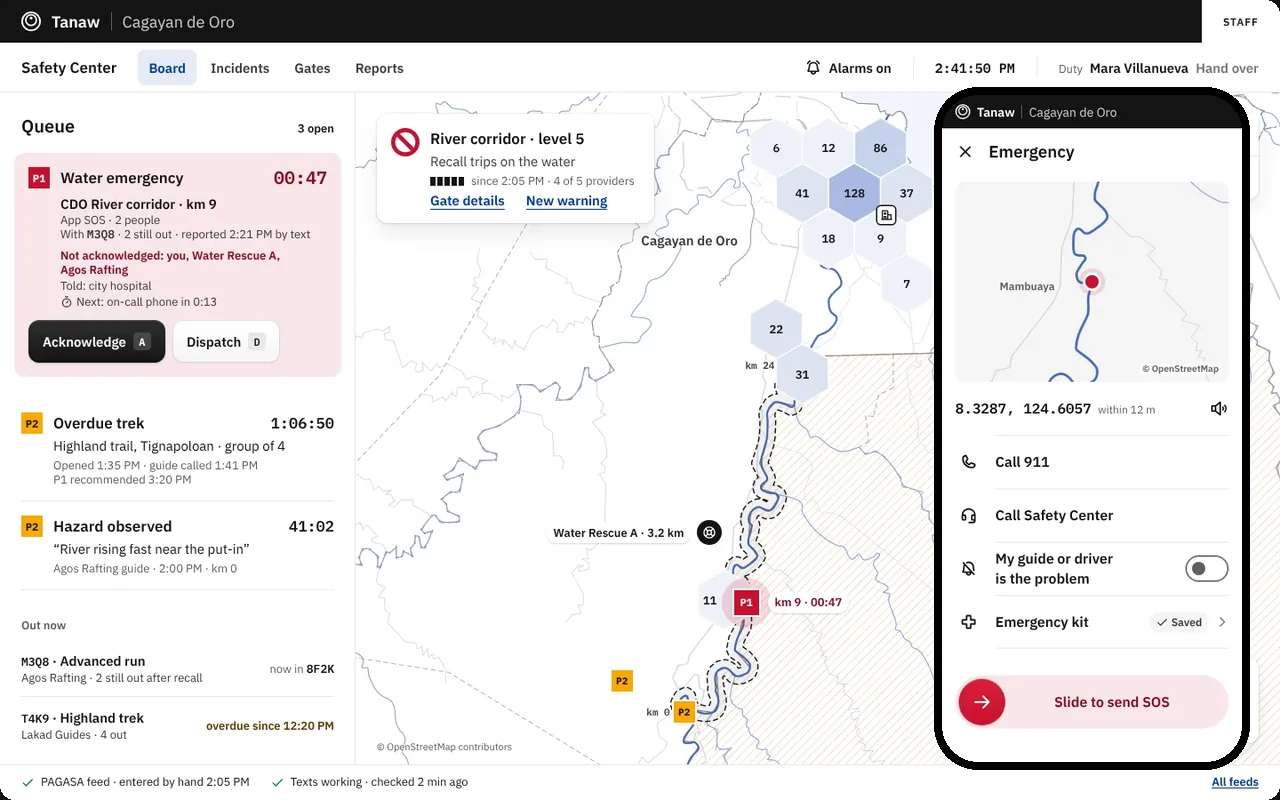The image size is (1280, 800).
Task: Click the P1 badge on Water emergency card
Action: 39,178
